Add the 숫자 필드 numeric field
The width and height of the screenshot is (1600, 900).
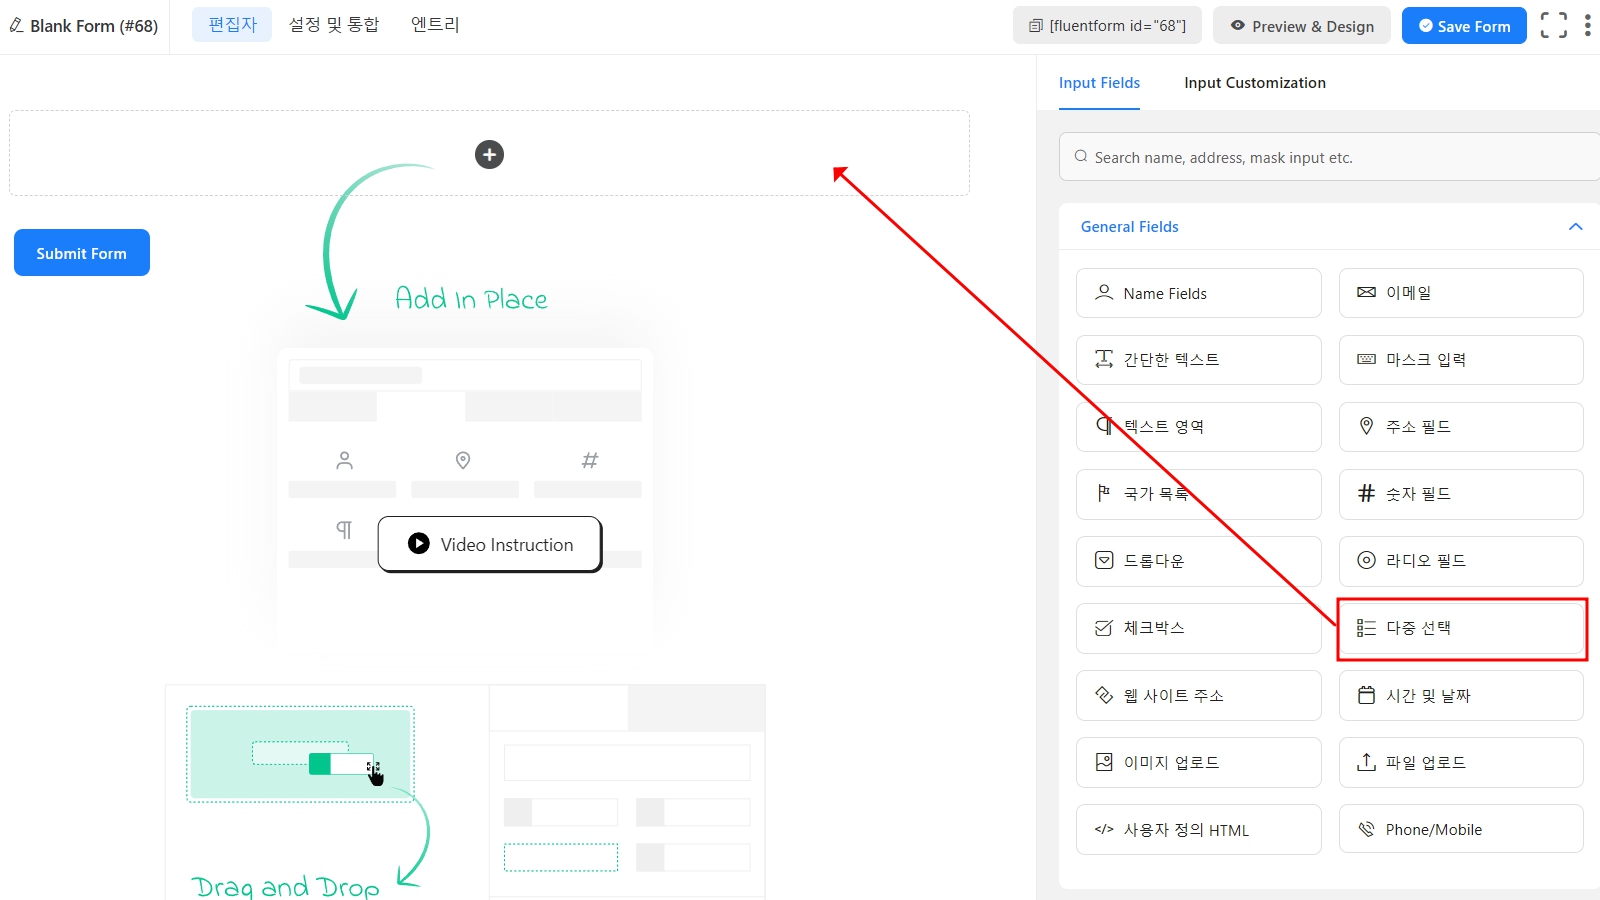coord(1461,494)
